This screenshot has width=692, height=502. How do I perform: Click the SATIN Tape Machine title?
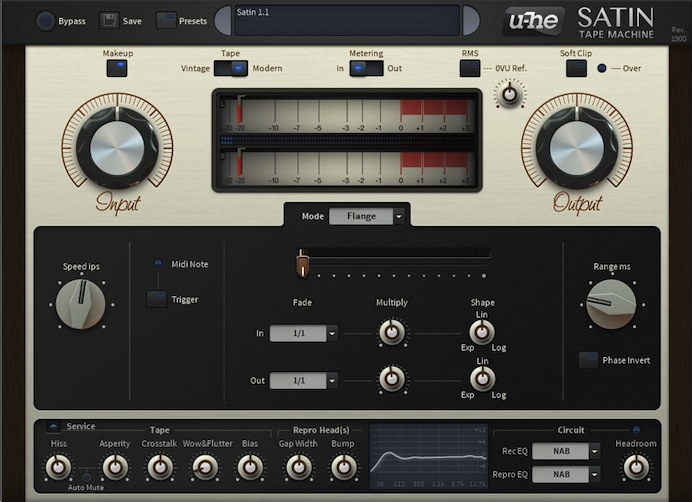point(616,23)
